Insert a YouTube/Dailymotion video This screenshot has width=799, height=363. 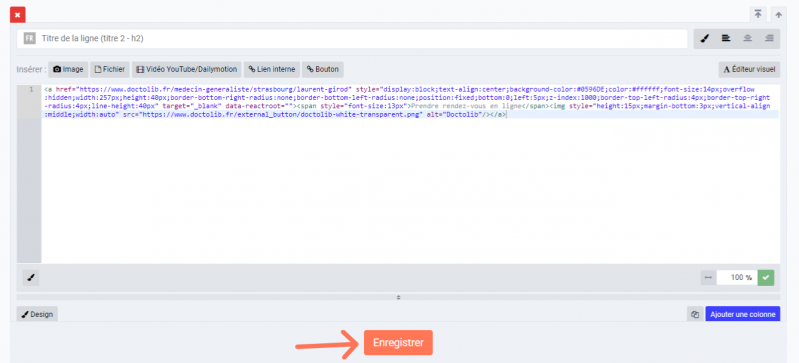pyautogui.click(x=187, y=69)
